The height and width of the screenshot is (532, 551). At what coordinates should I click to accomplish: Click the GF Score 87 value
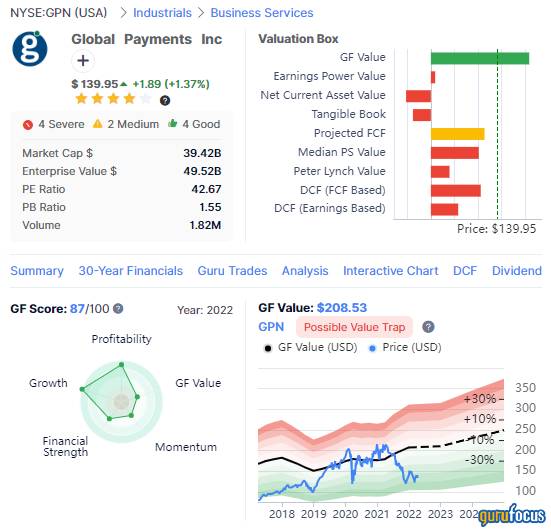coord(77,309)
